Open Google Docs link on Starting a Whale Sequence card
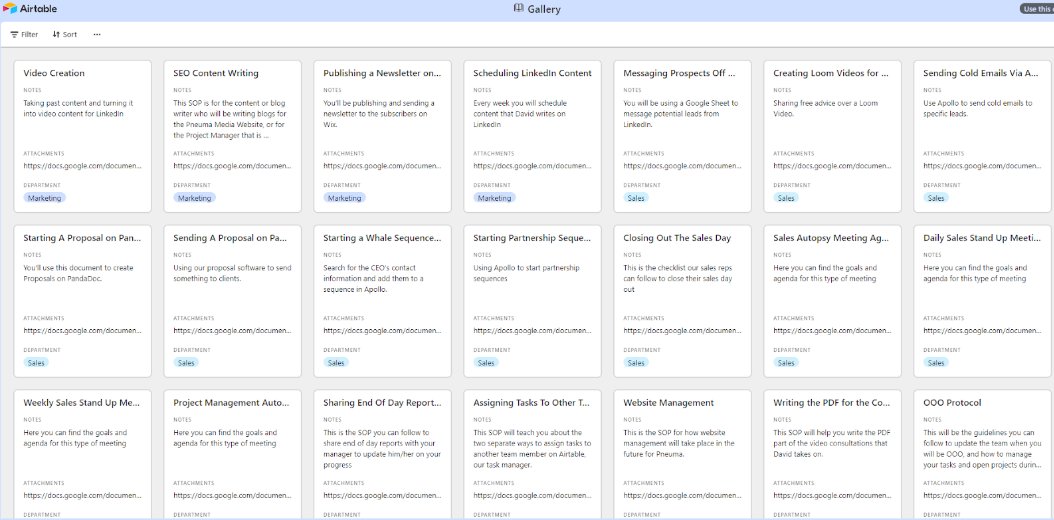This screenshot has width=1054, height=520. click(382, 331)
